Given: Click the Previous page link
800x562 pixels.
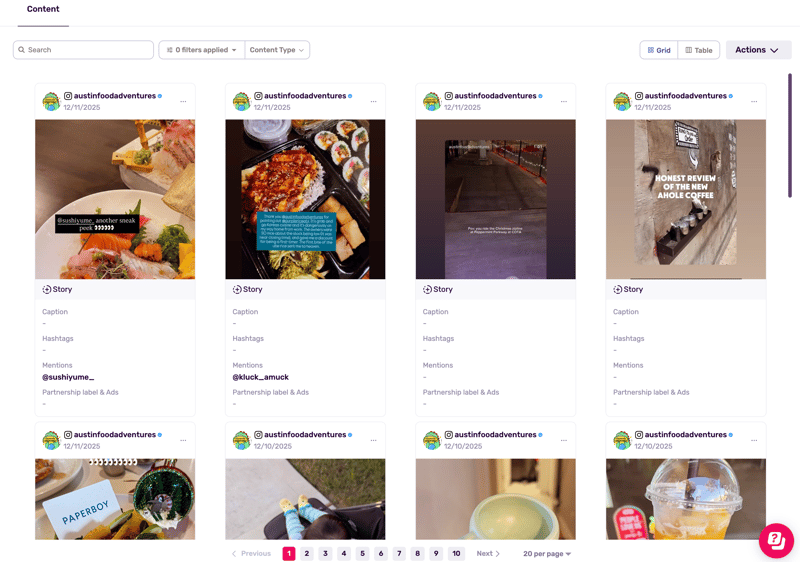Looking at the screenshot, I should [251, 553].
